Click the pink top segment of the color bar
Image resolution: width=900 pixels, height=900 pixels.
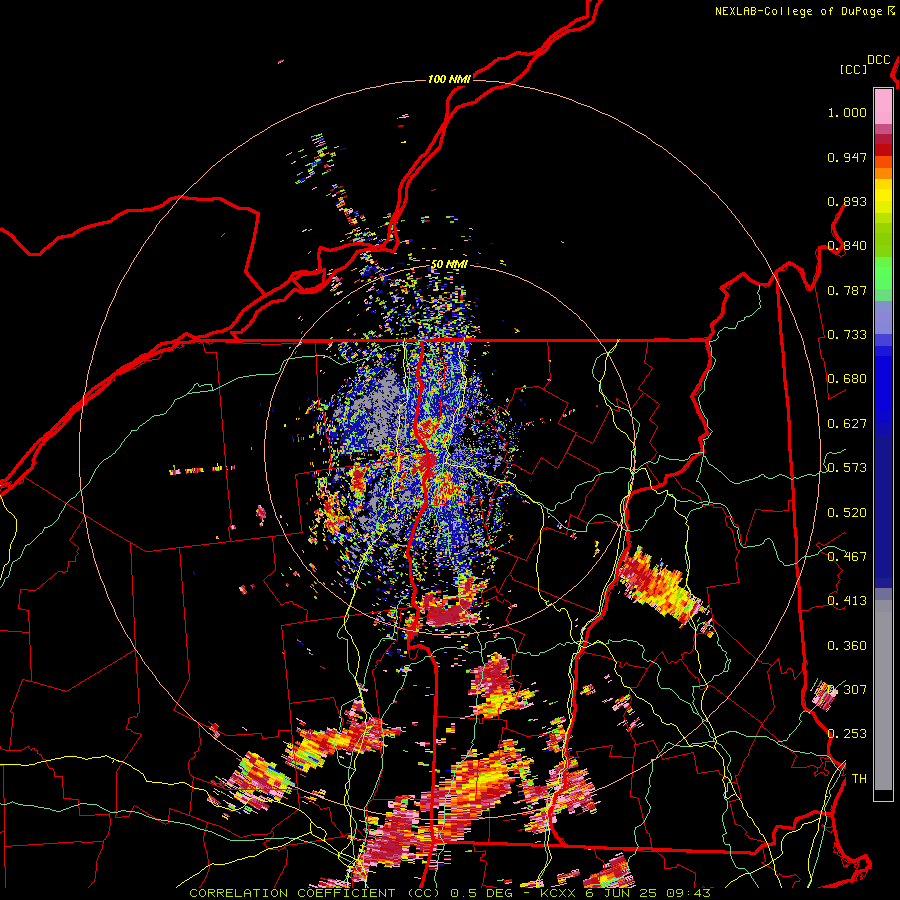(883, 106)
